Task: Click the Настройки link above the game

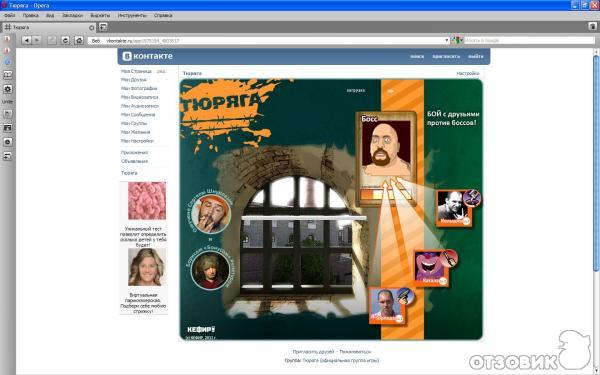Action: [x=468, y=73]
